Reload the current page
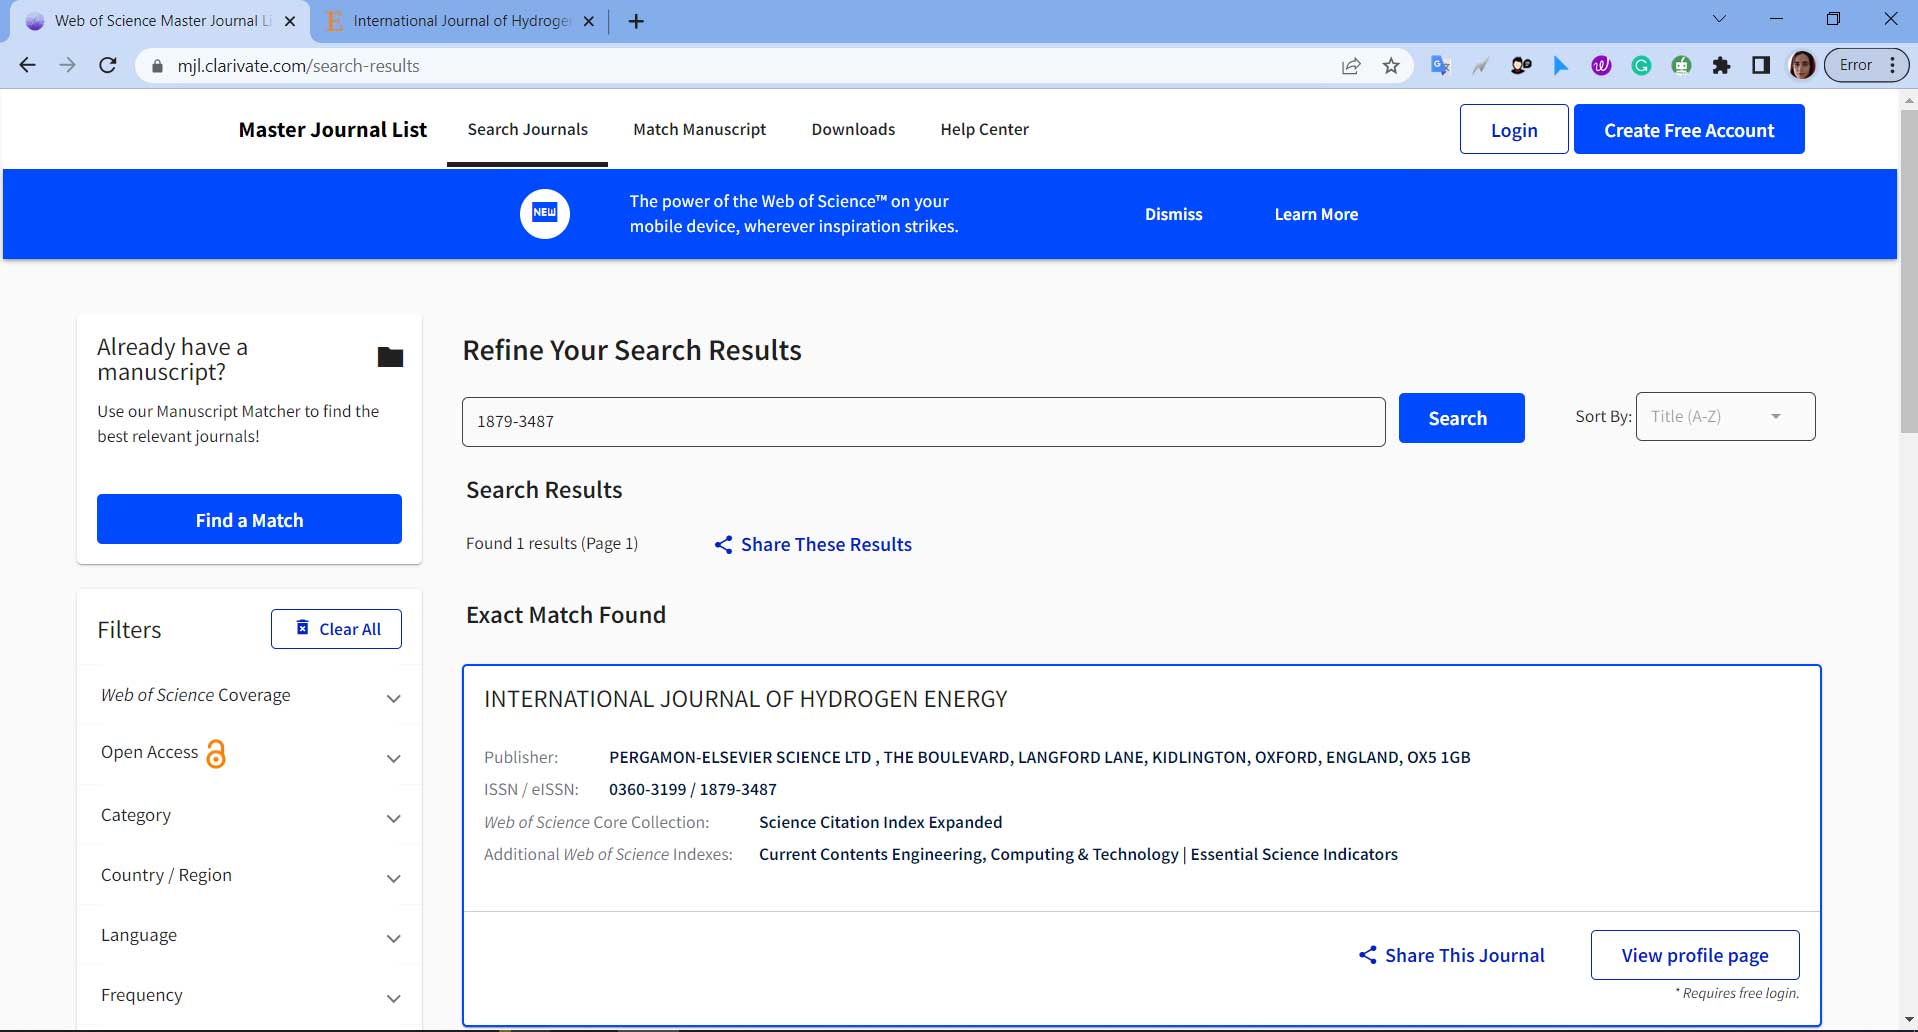Viewport: 1918px width, 1032px height. (108, 65)
